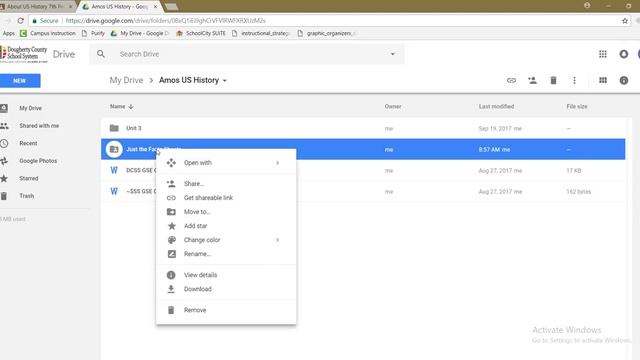Select the Unit 3 folder row
This screenshot has width=640, height=360.
point(363,128)
